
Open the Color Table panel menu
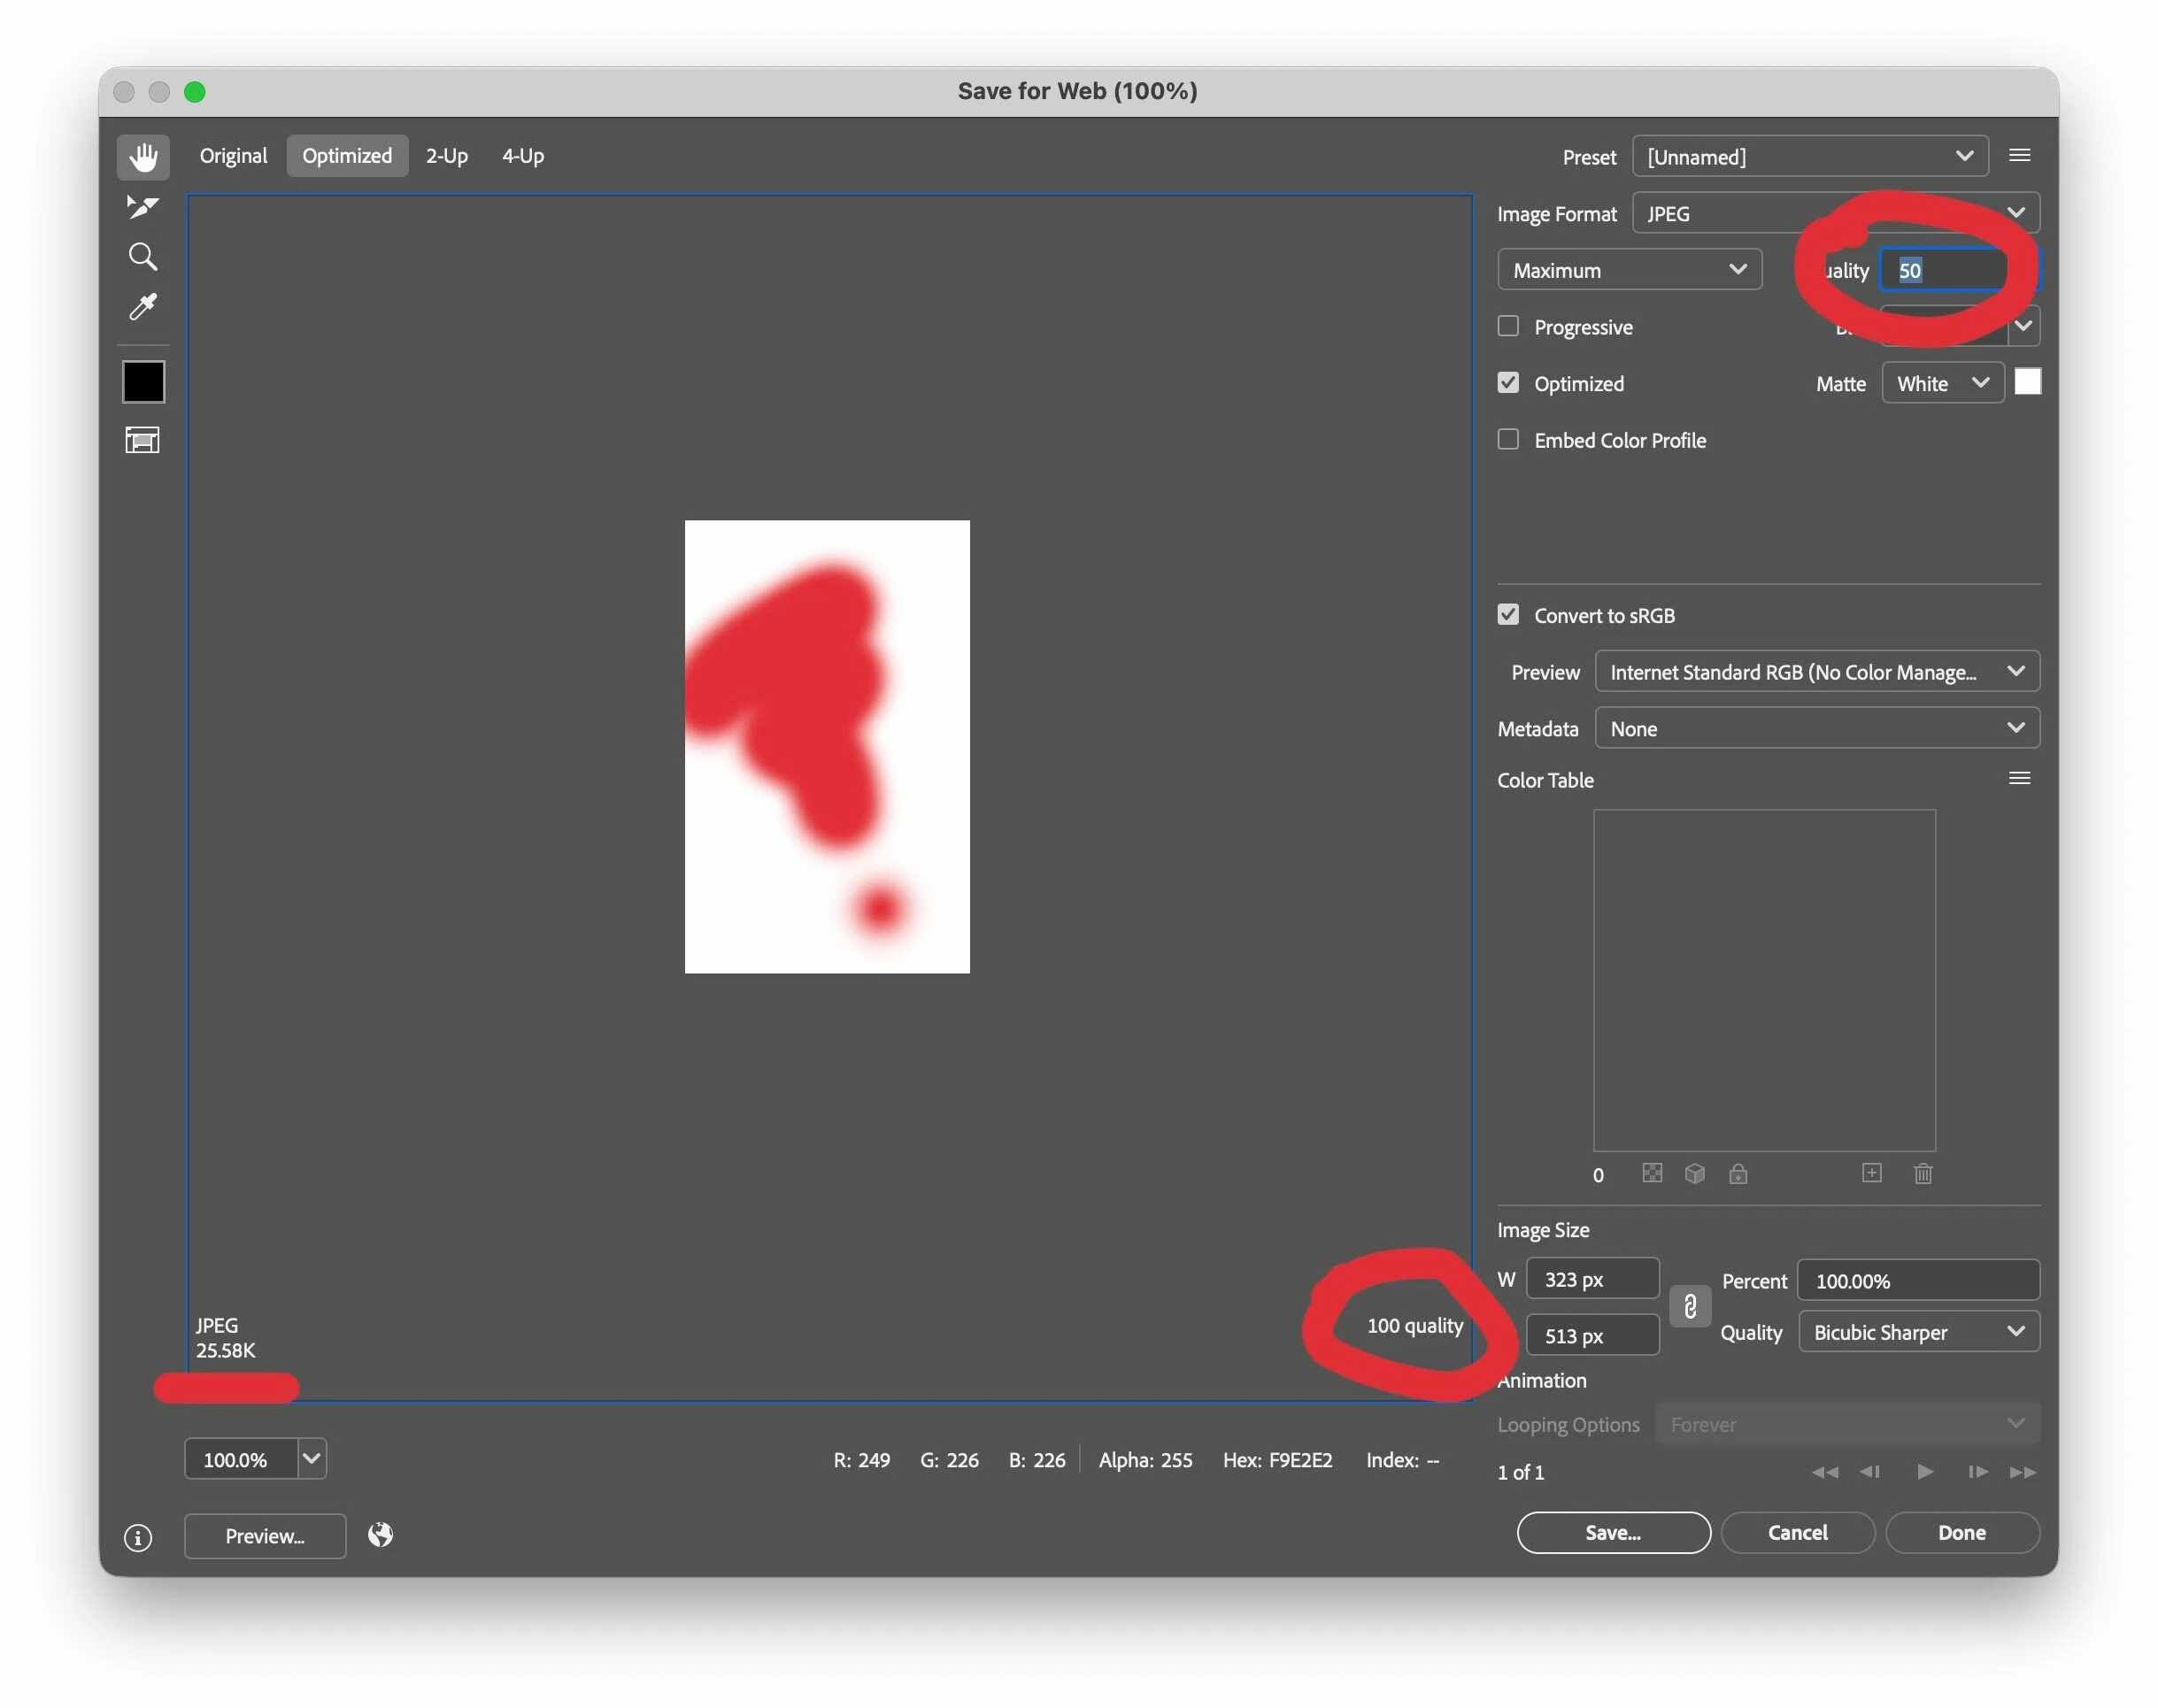pyautogui.click(x=2018, y=779)
